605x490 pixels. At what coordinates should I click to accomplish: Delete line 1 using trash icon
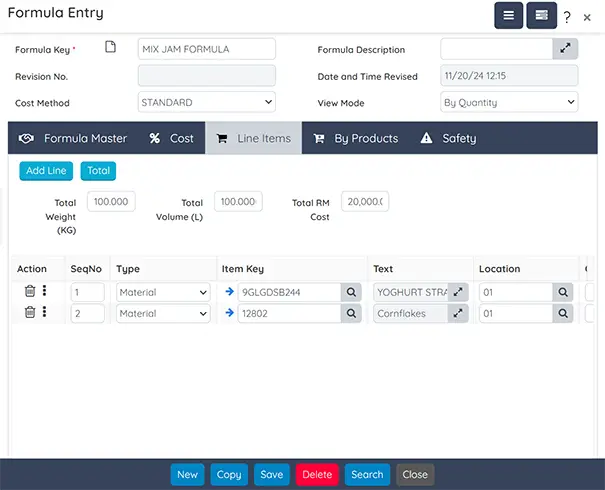click(30, 292)
